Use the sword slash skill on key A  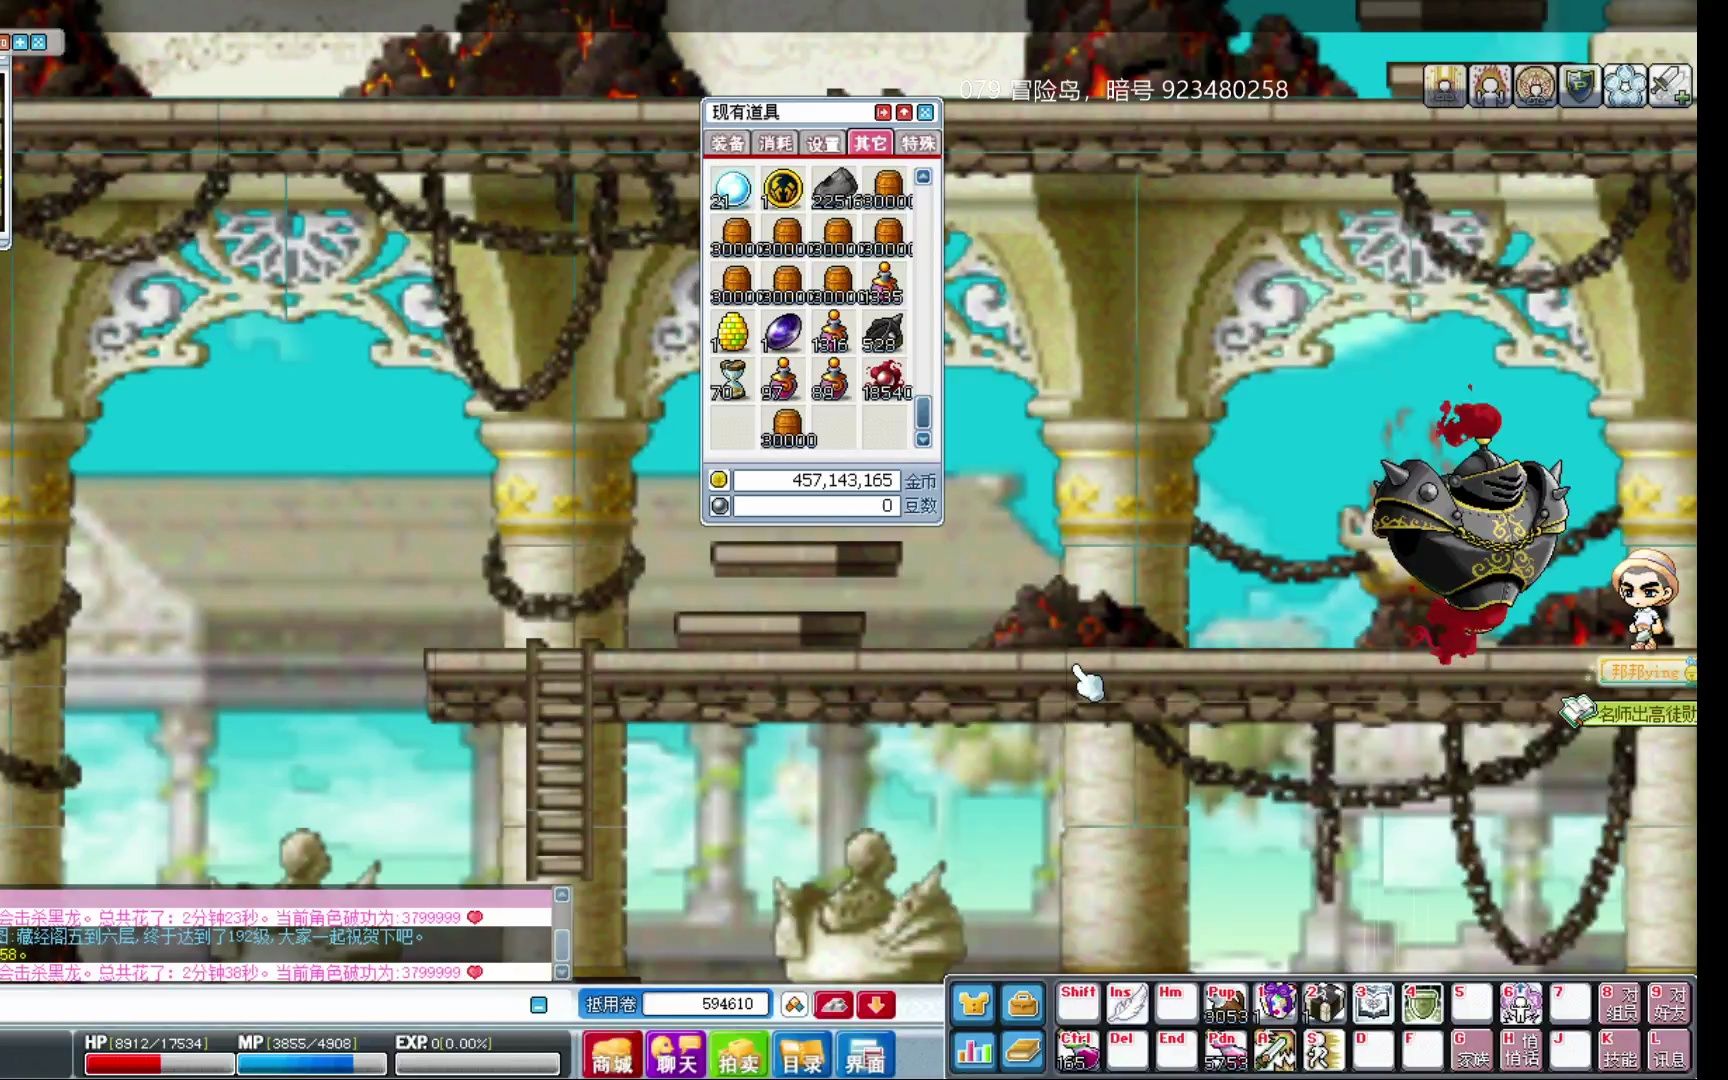(1275, 1051)
